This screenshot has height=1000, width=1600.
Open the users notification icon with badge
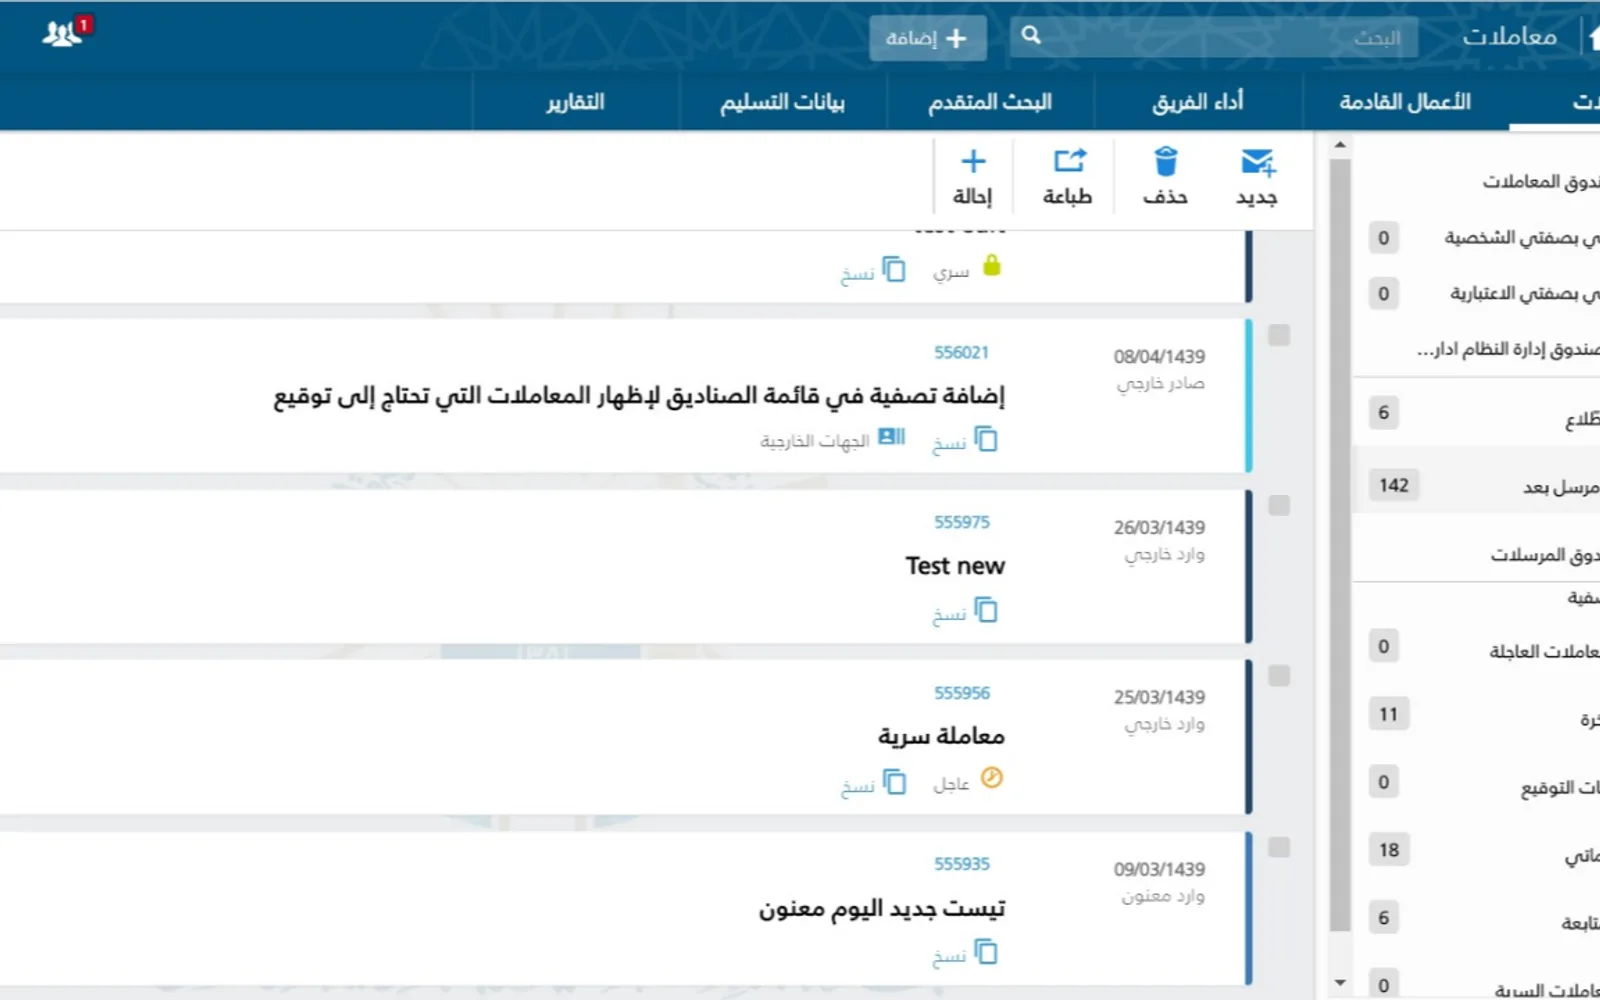66,32
